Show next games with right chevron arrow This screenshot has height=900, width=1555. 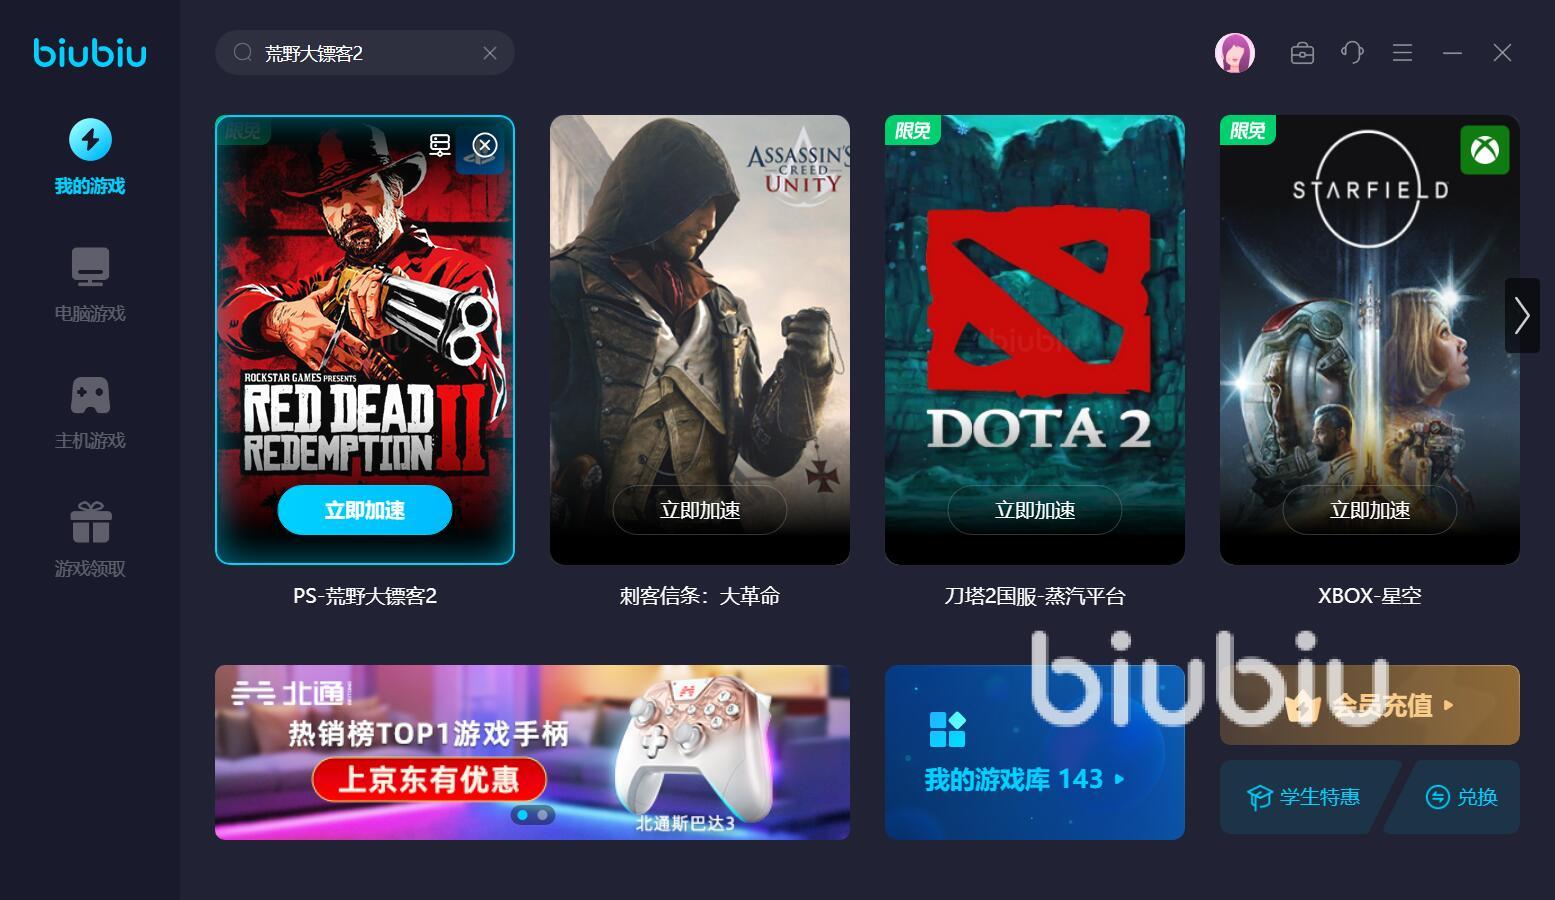[x=1522, y=315]
